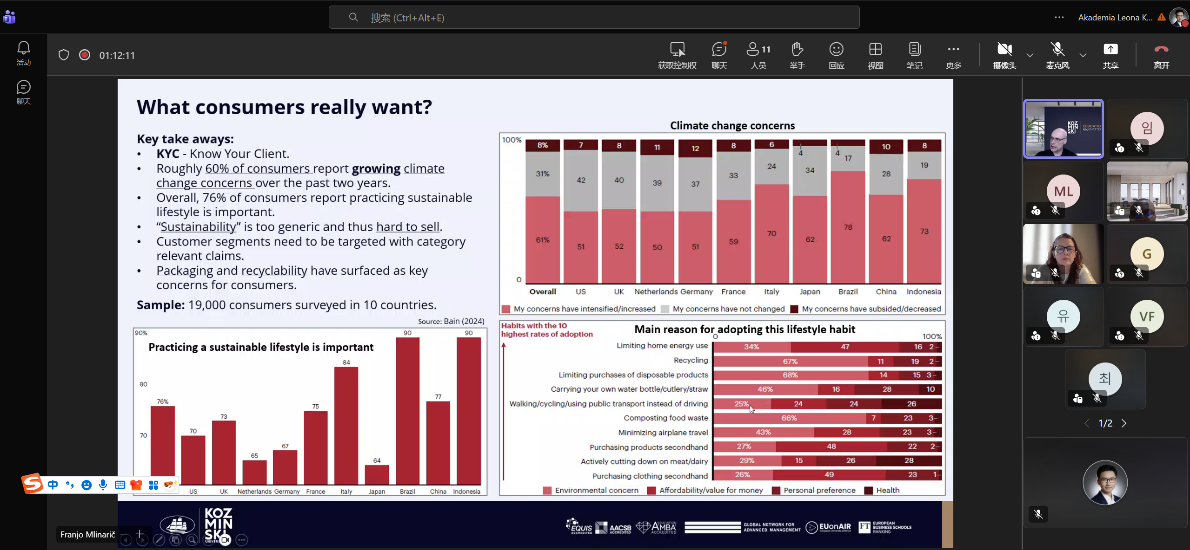Open the meeting chat panel
This screenshot has width=1190, height=550.
[x=719, y=55]
